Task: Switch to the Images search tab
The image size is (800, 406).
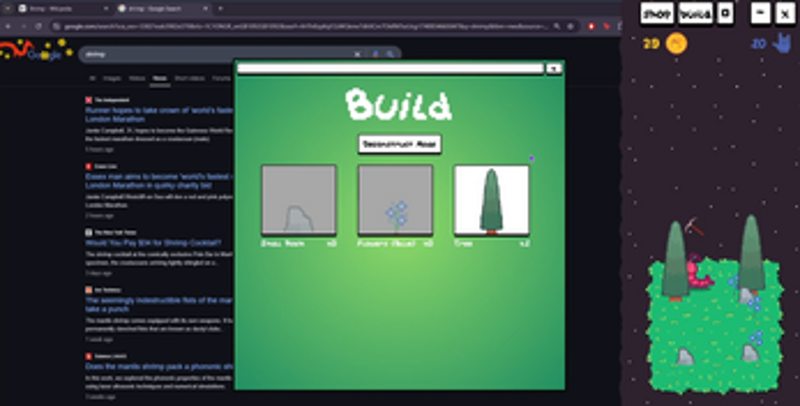Action: pyautogui.click(x=114, y=77)
